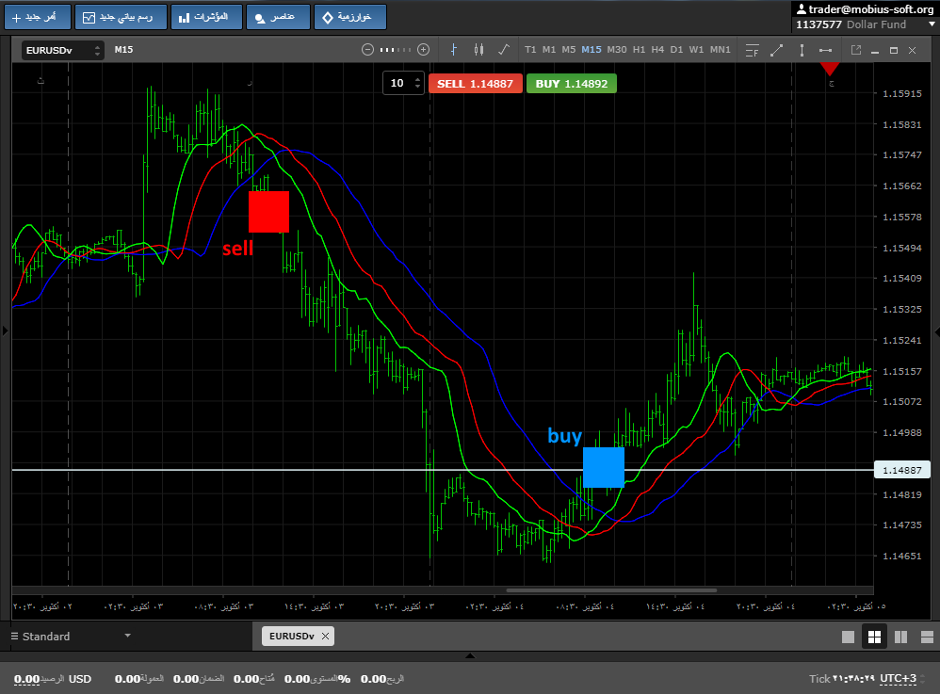
Task: Adjust the lot volume stepper arrows
Action: coord(417,83)
